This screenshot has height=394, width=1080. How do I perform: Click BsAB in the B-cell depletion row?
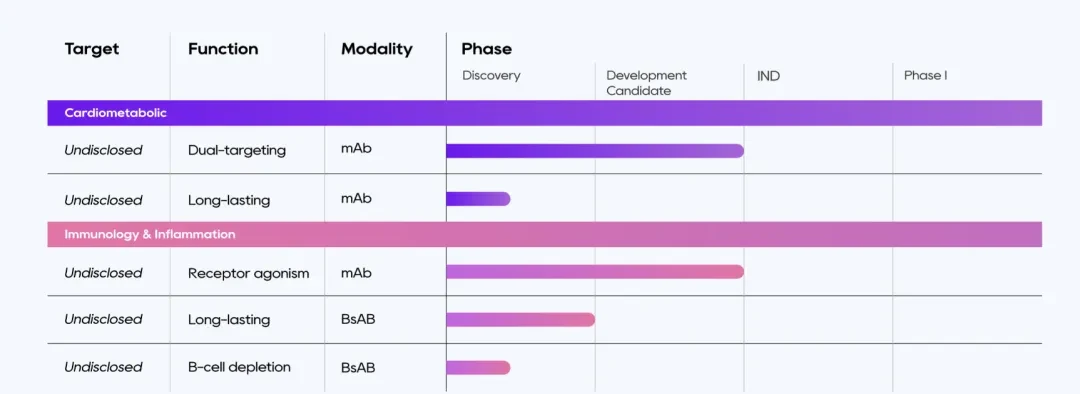(x=358, y=367)
